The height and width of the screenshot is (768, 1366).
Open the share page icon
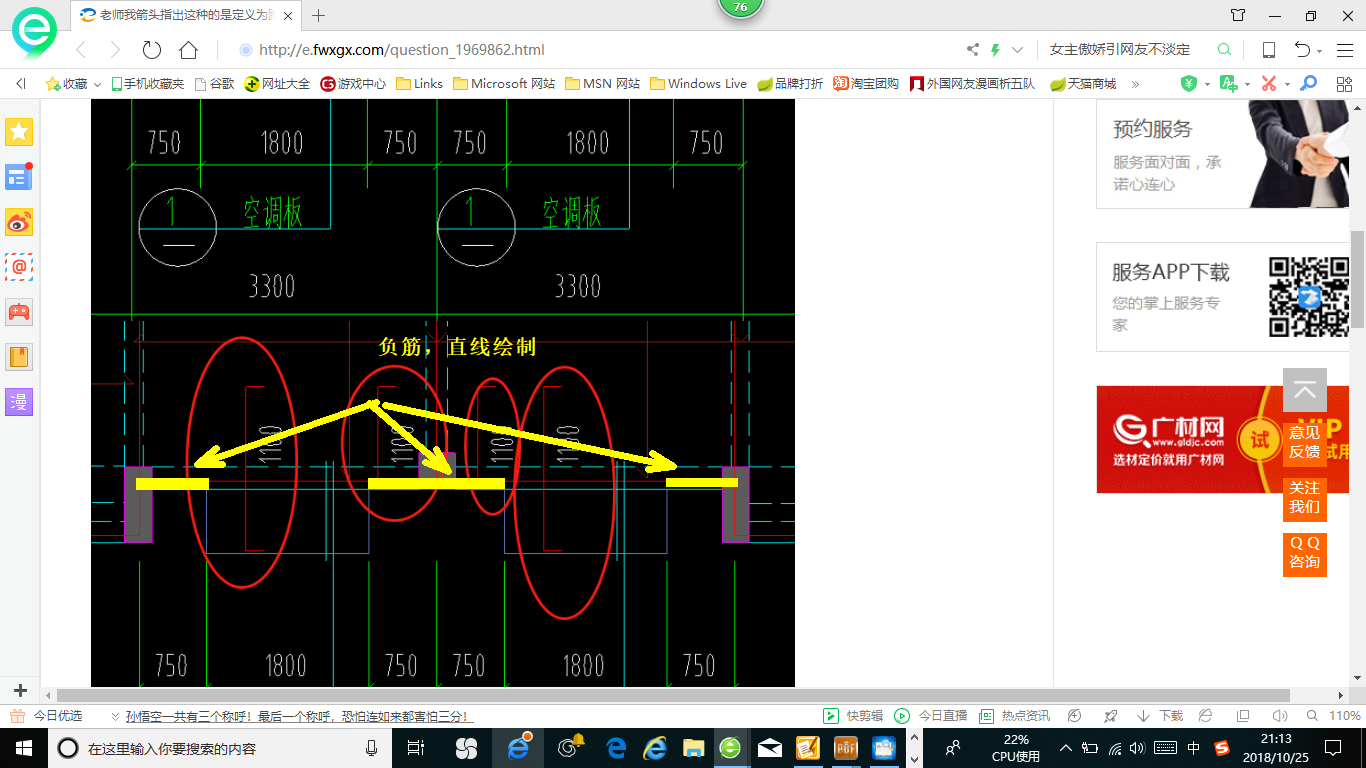[973, 50]
